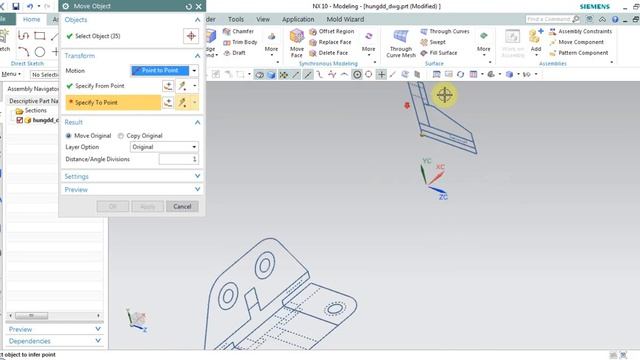Open Specify From Point options arrow
Viewport: 640px width, 360px height.
(x=195, y=86)
